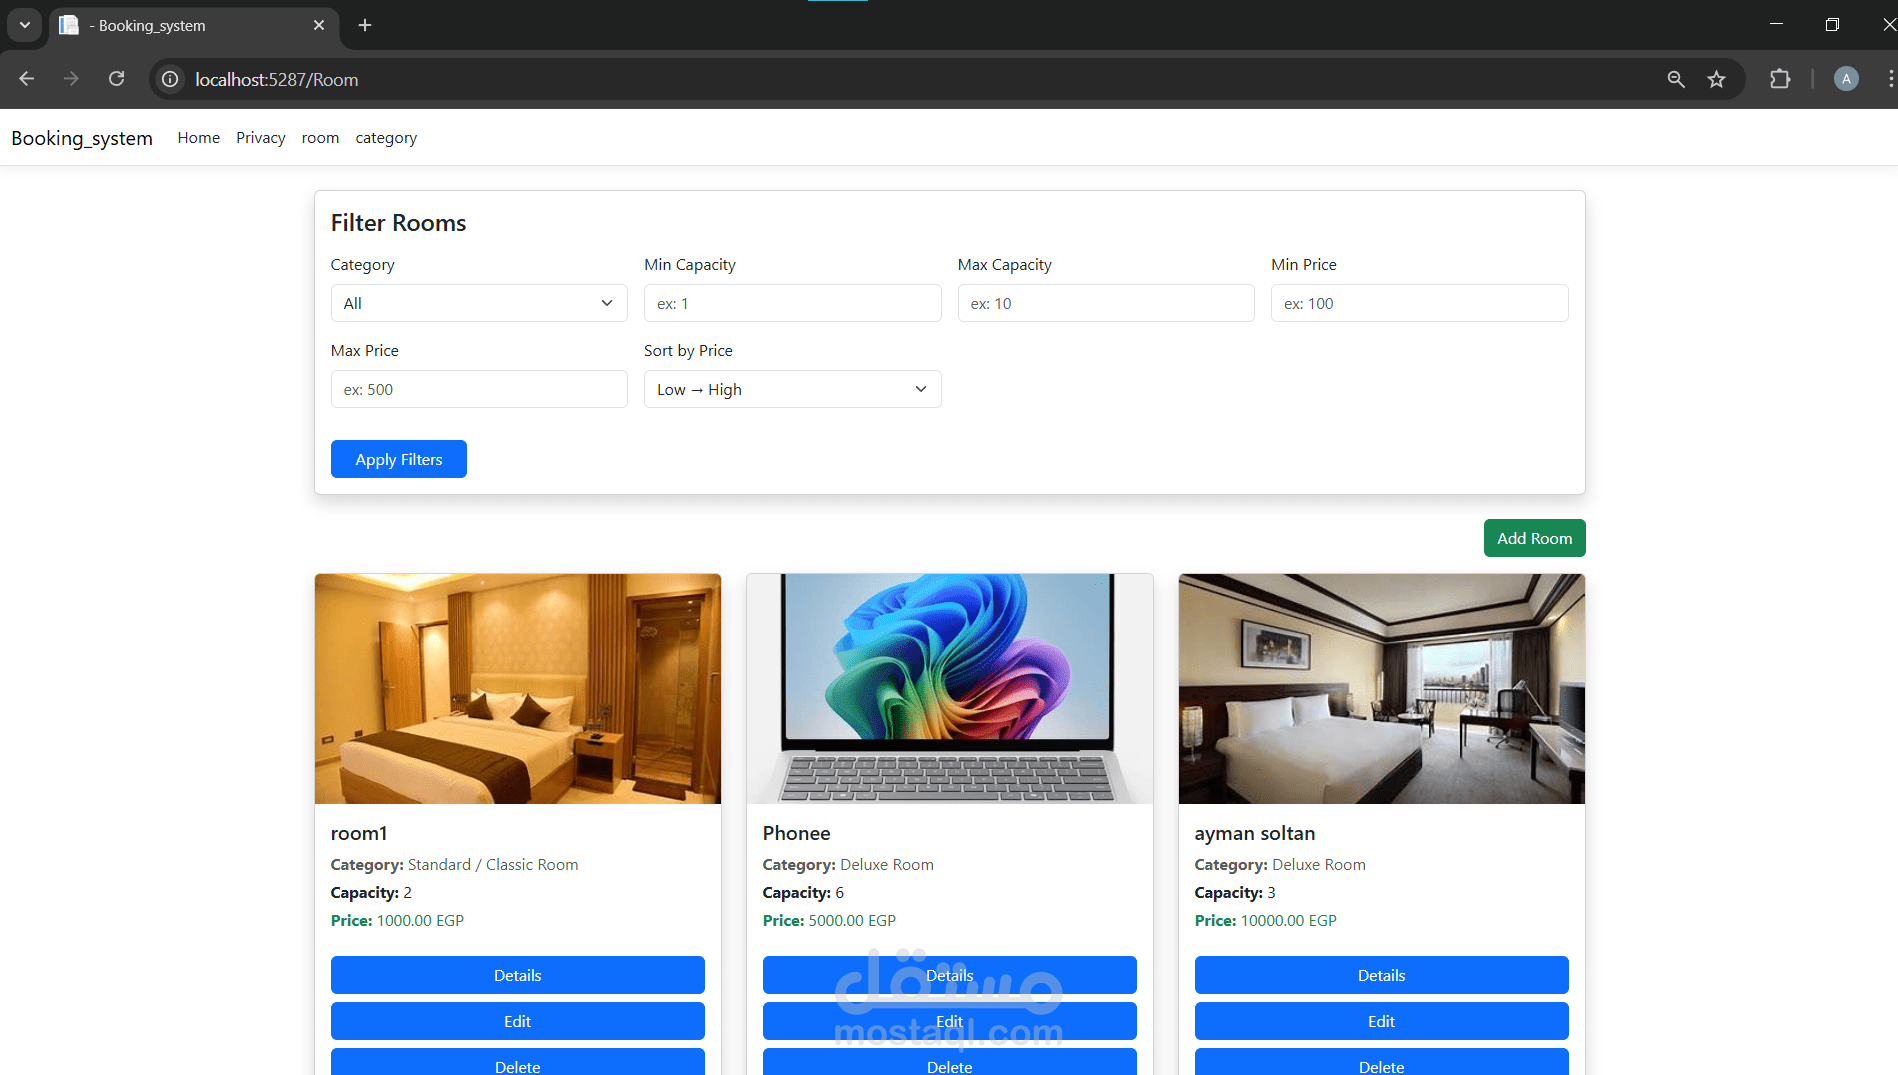View Details of room1

(517, 975)
